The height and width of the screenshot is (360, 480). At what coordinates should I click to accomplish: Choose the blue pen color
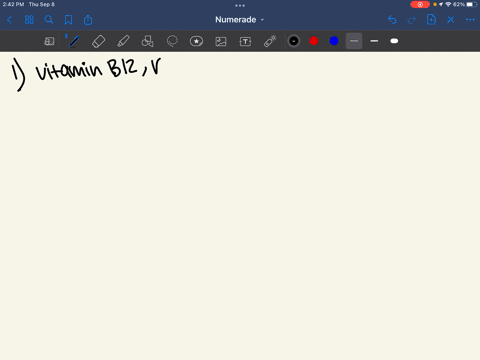coord(334,41)
